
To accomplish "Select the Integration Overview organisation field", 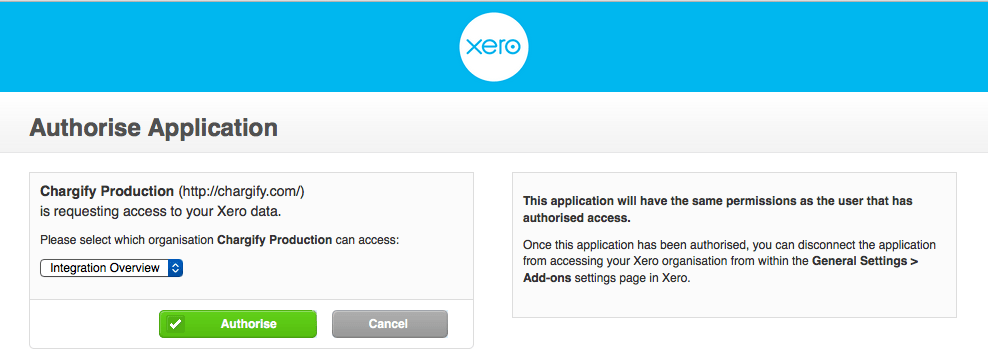I will tap(112, 268).
